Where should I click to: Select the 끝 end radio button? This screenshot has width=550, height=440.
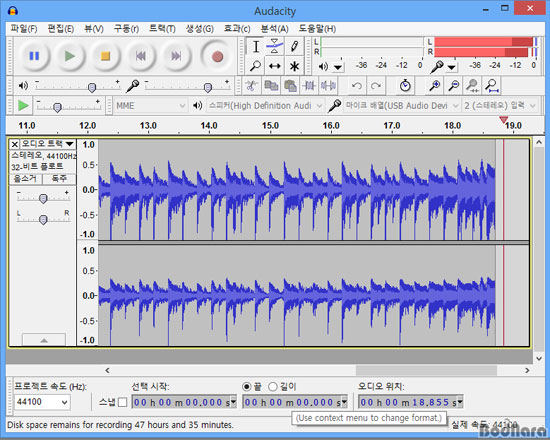(247, 387)
